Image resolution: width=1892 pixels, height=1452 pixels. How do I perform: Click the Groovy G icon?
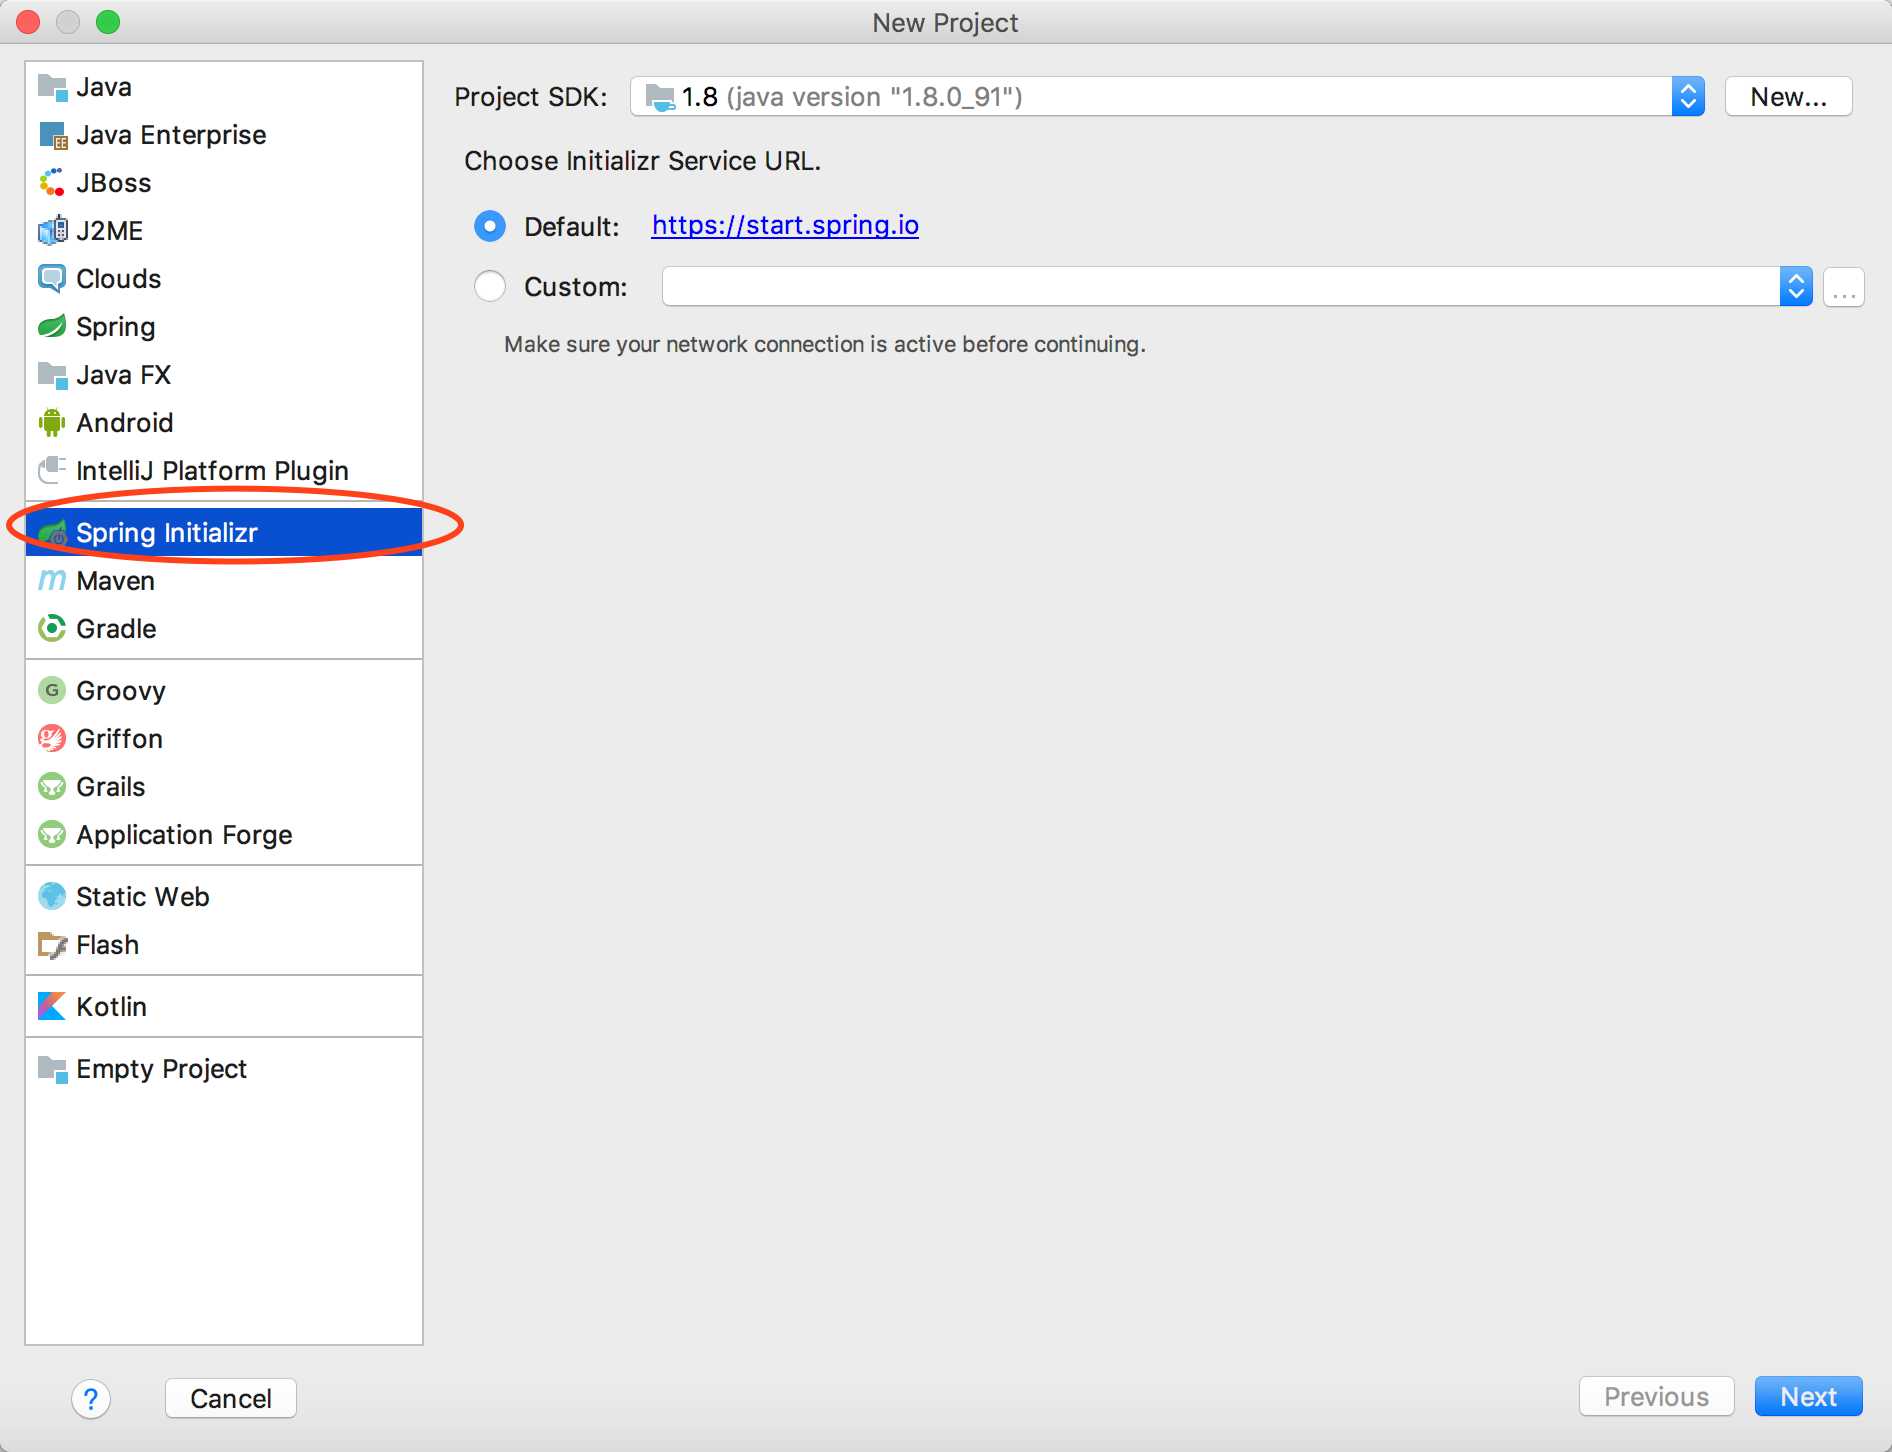point(52,690)
